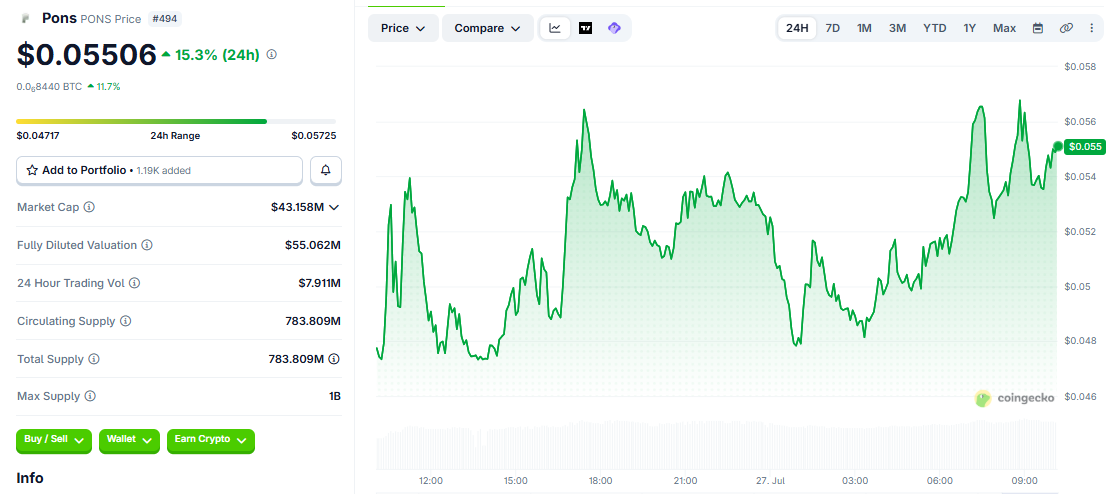1115x494 pixels.
Task: Click the 18:00 time axis label
Action: point(600,480)
